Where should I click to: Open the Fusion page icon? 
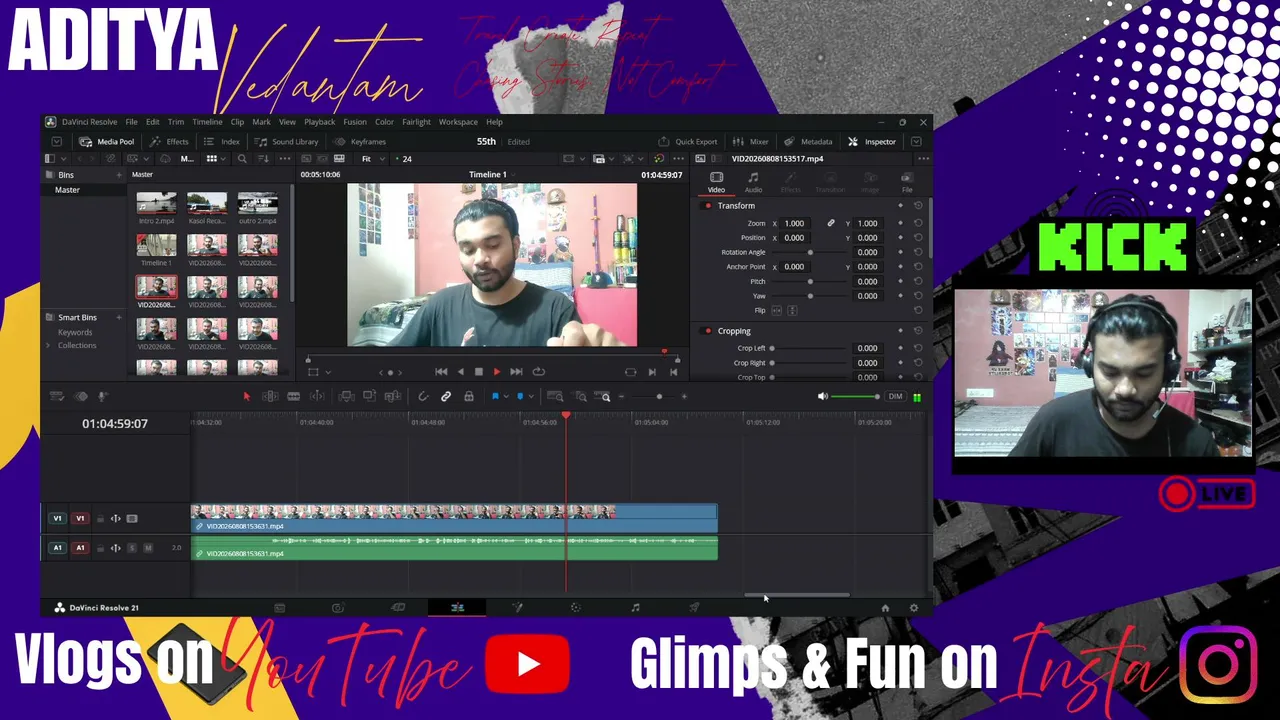(x=518, y=607)
